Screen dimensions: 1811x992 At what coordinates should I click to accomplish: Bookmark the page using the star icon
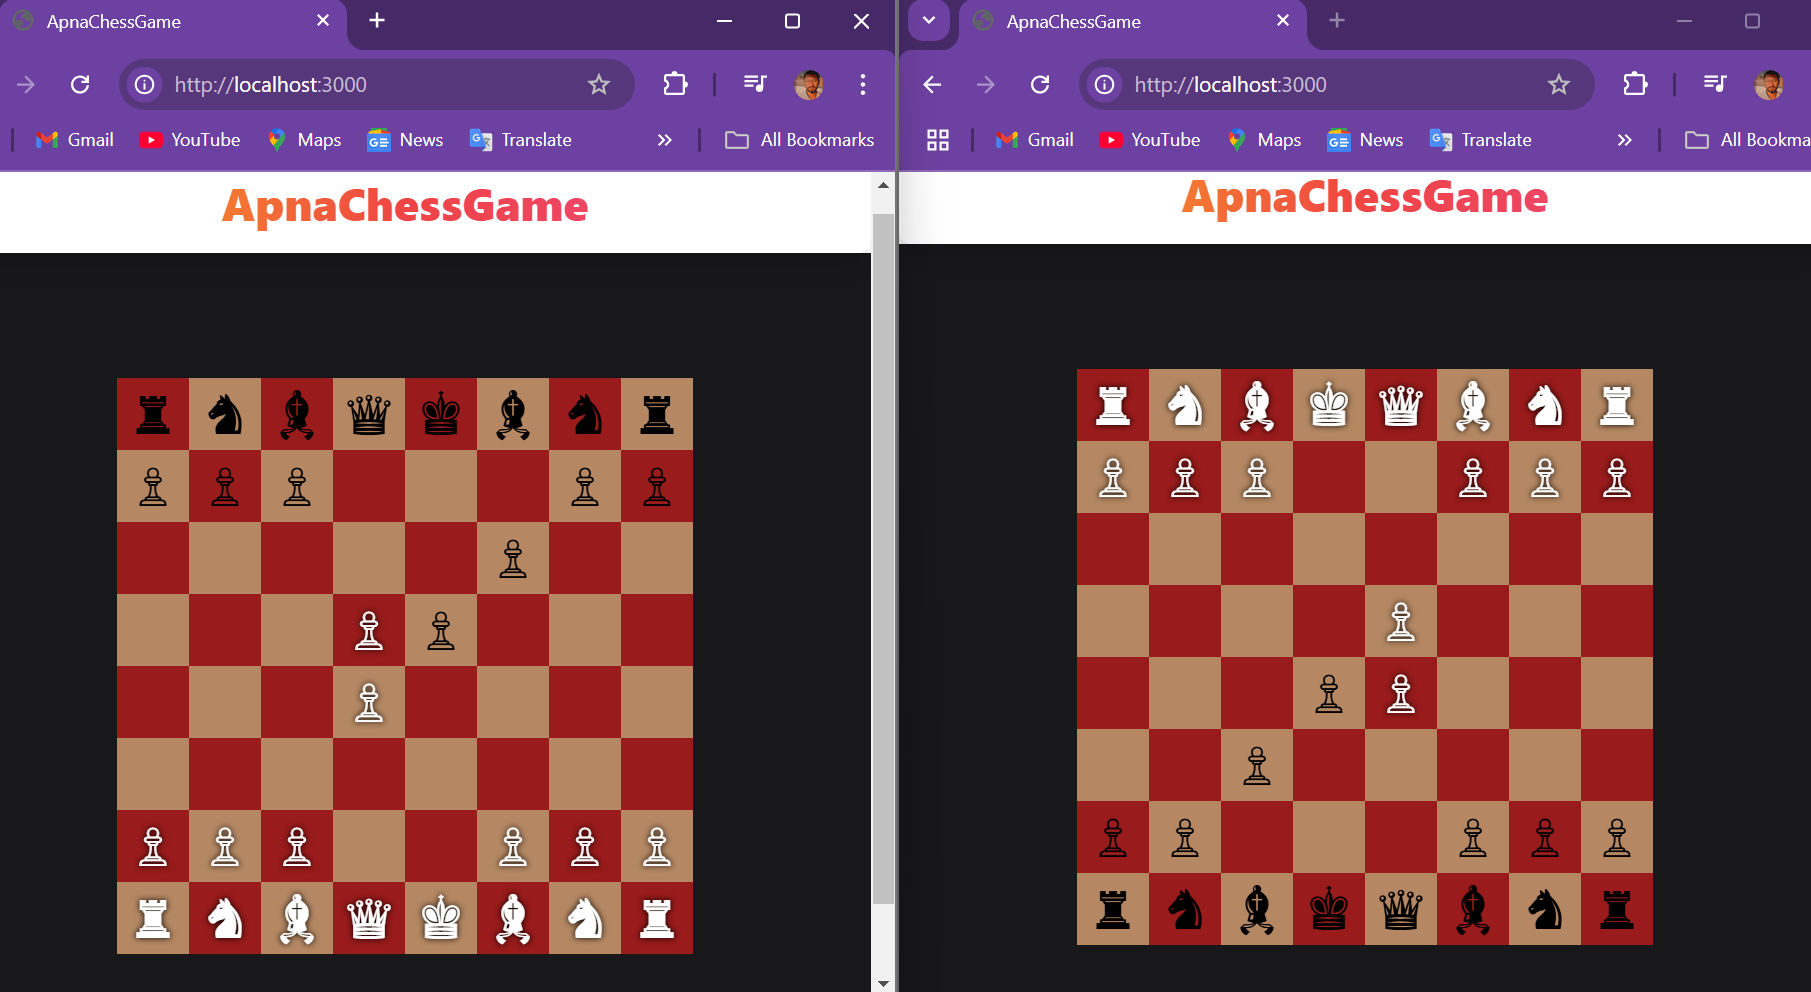597,84
